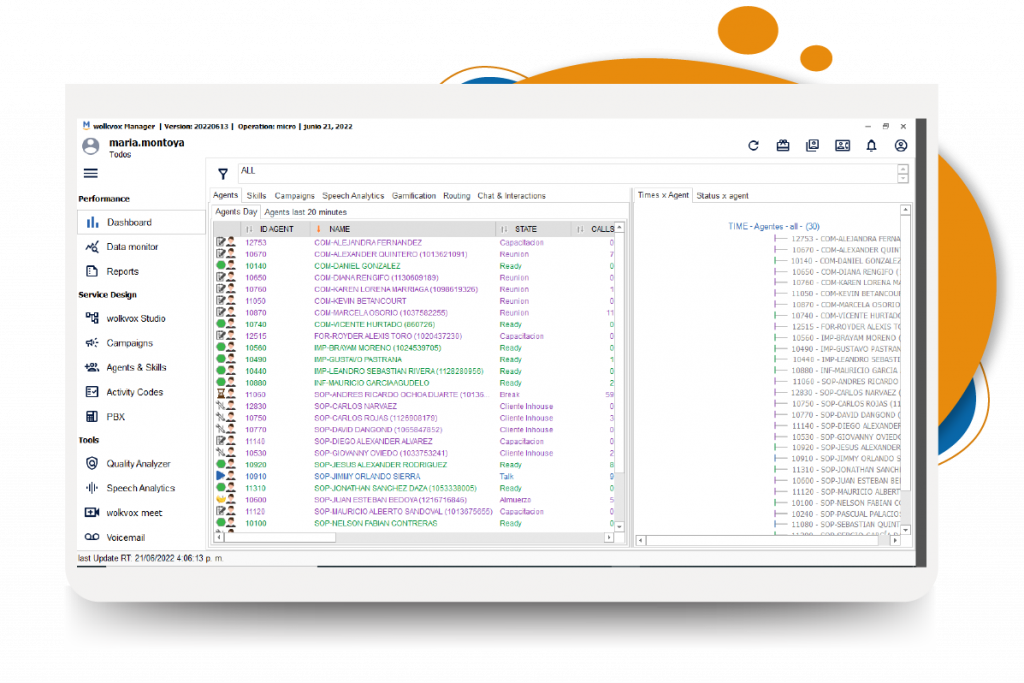Open the Speech Analytics tab above the table

pyautogui.click(x=353, y=196)
